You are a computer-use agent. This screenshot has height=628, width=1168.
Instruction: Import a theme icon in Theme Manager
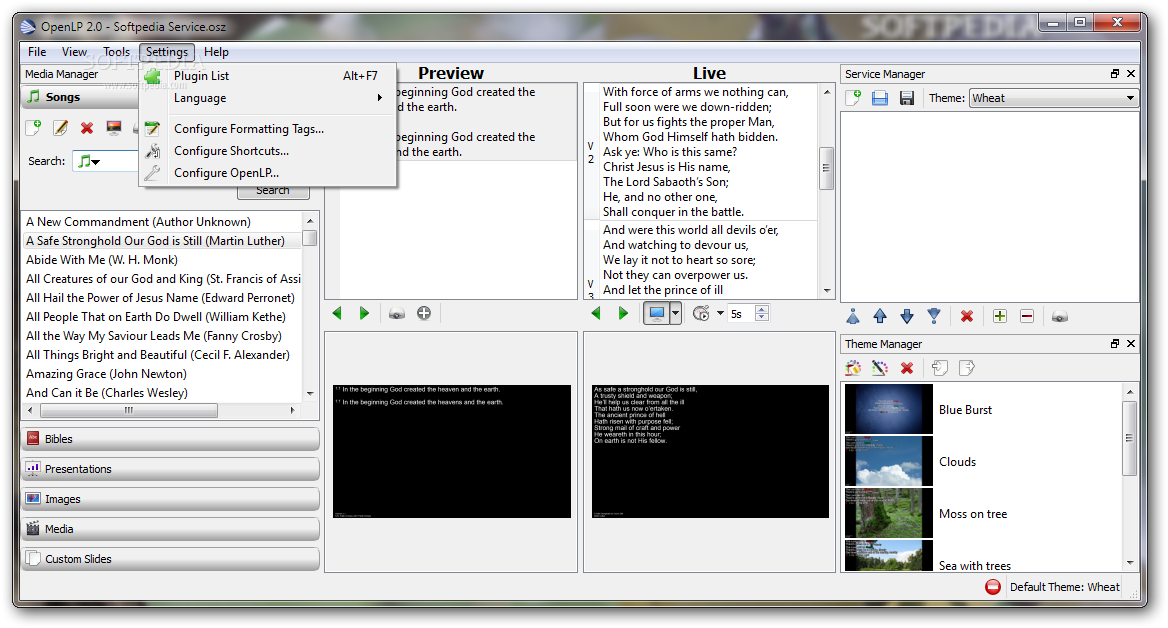[940, 368]
